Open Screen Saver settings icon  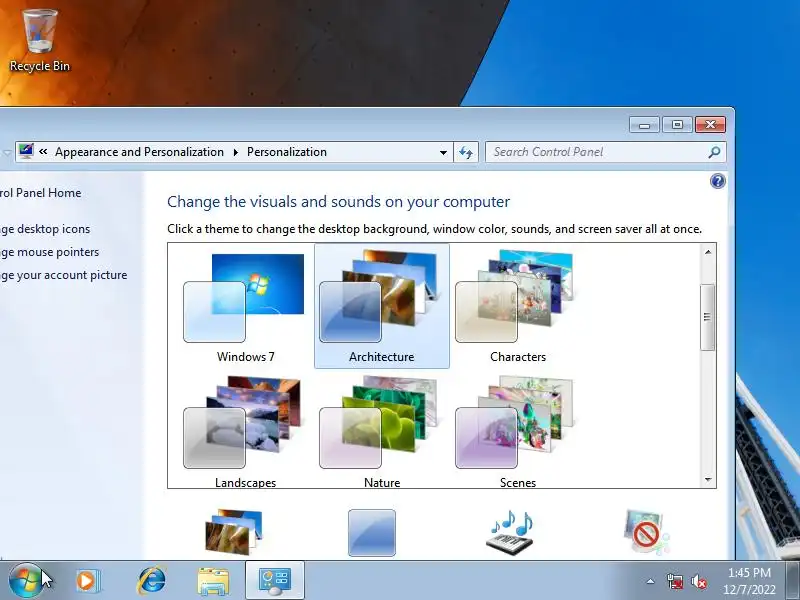(x=647, y=532)
